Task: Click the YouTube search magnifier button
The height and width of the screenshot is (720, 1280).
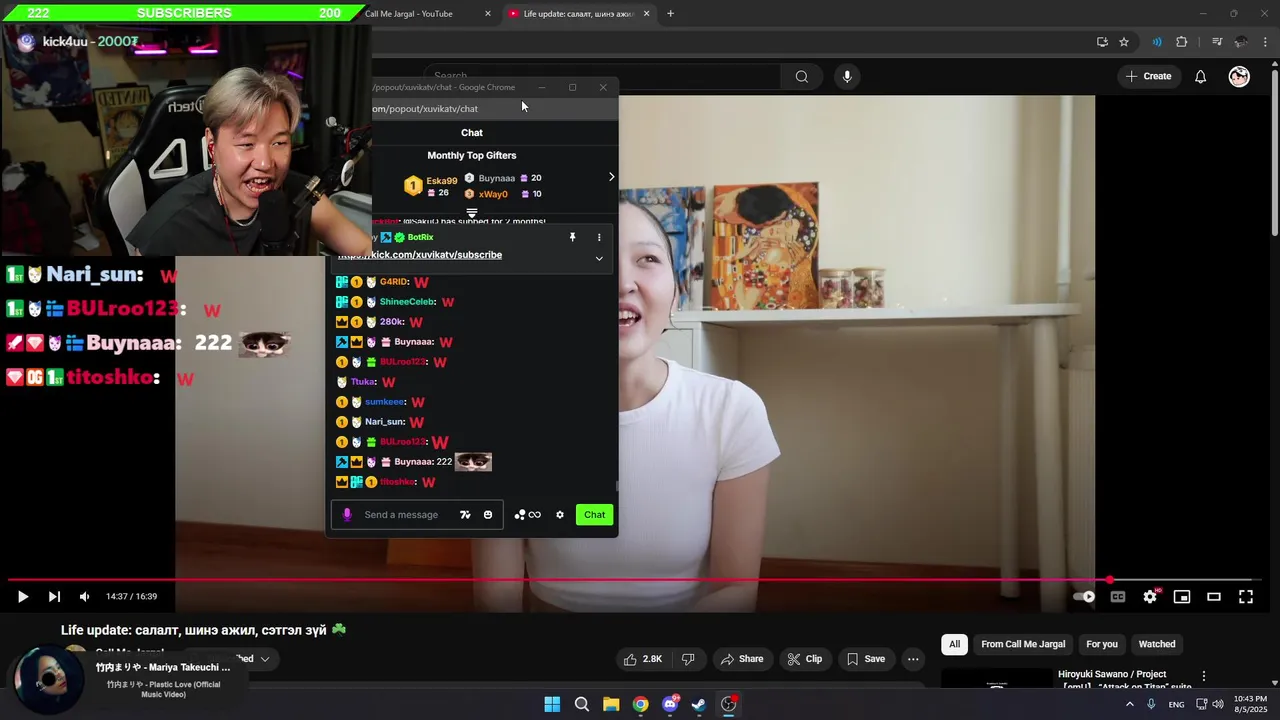Action: coord(801,76)
